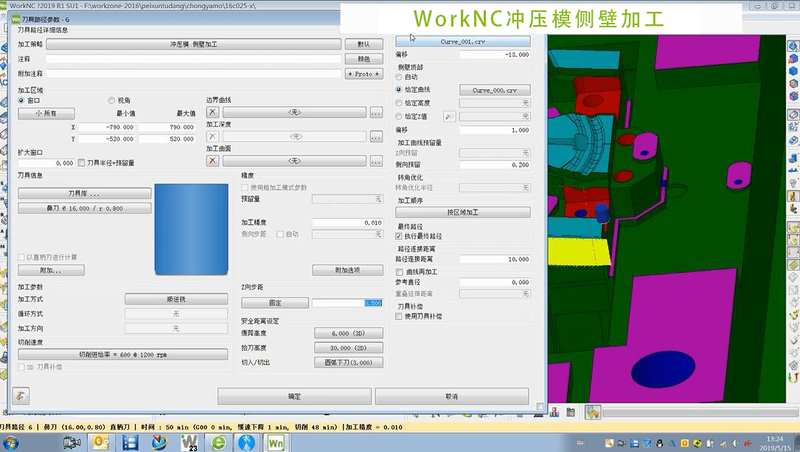Open Outlook from the taskbar
800x452 pixels.
(x=101, y=442)
